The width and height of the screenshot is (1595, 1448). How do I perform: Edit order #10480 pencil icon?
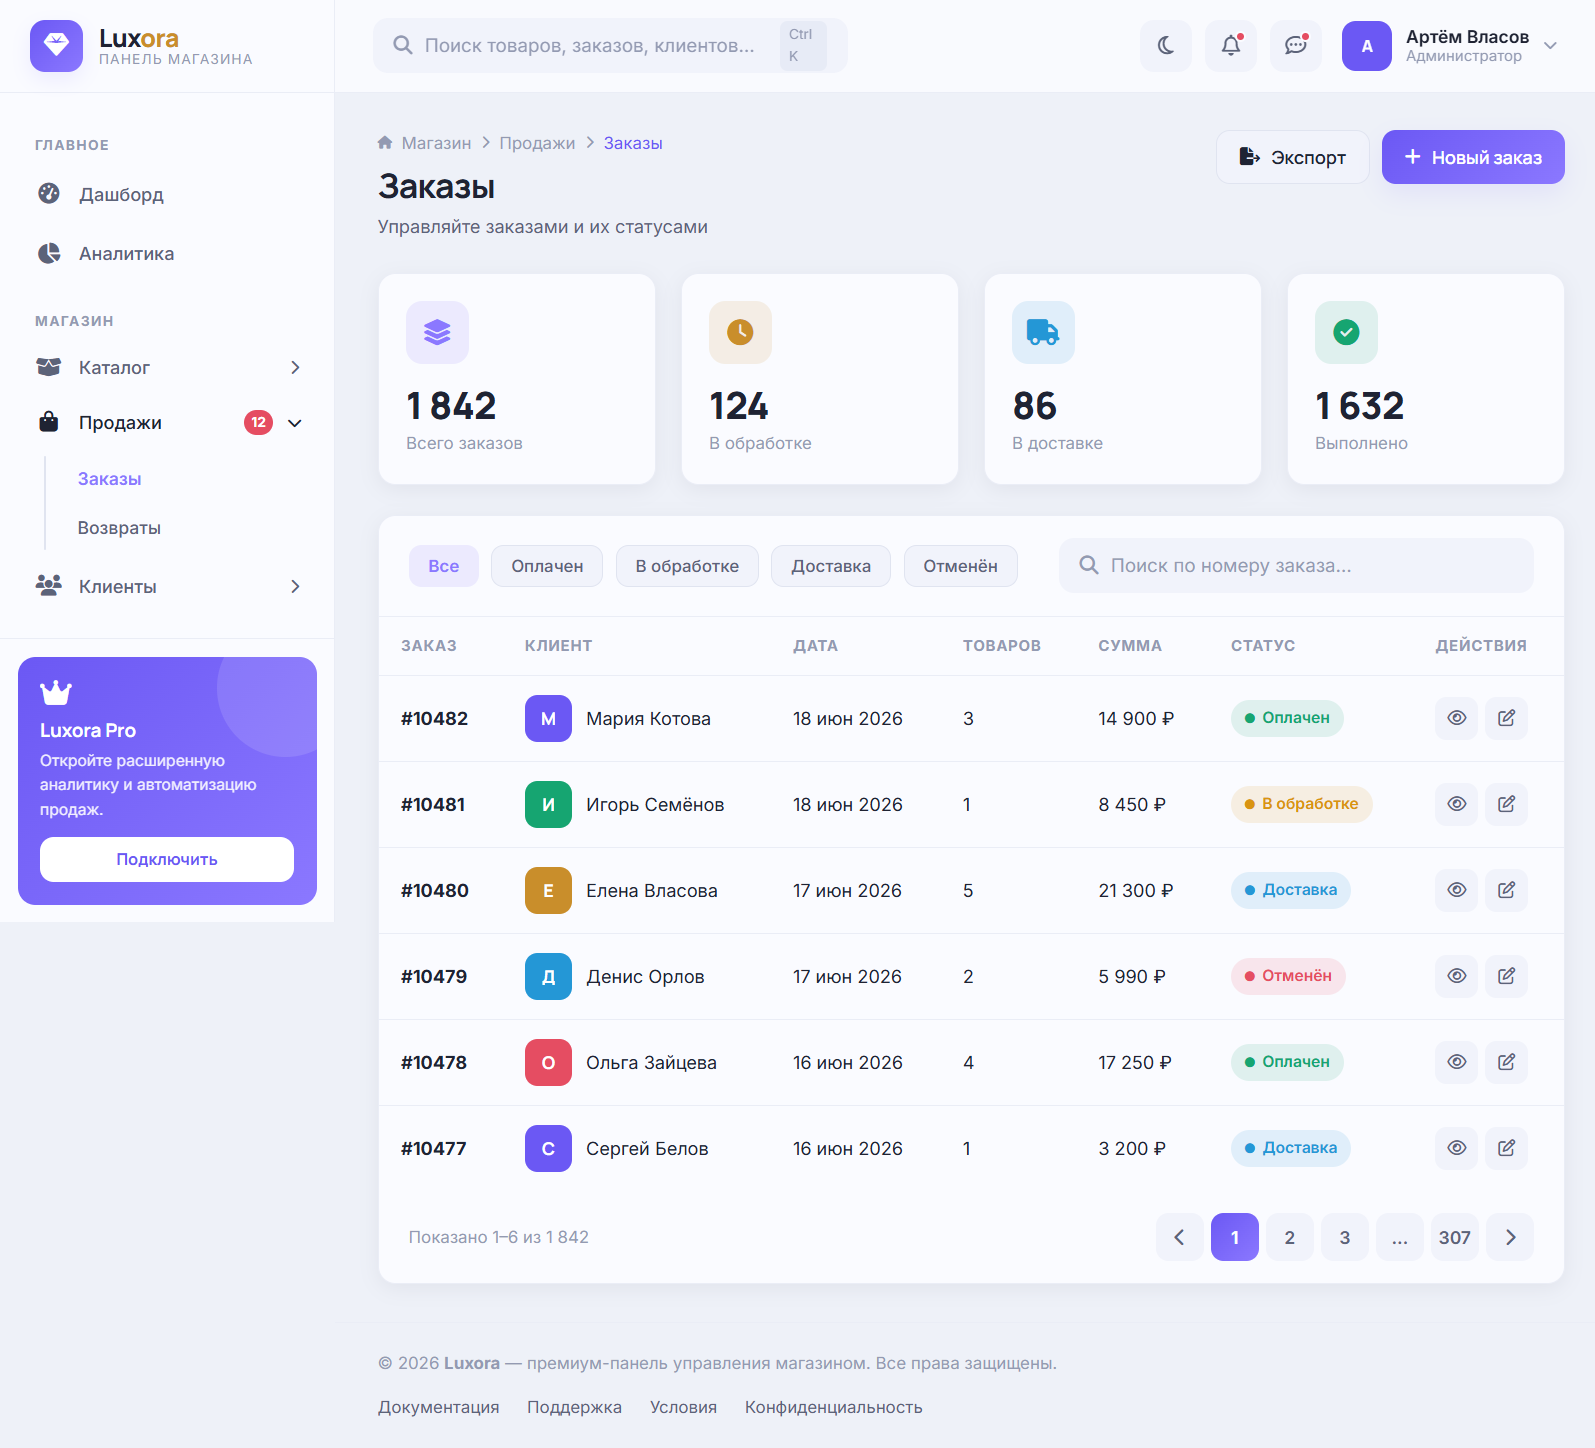pyautogui.click(x=1506, y=890)
